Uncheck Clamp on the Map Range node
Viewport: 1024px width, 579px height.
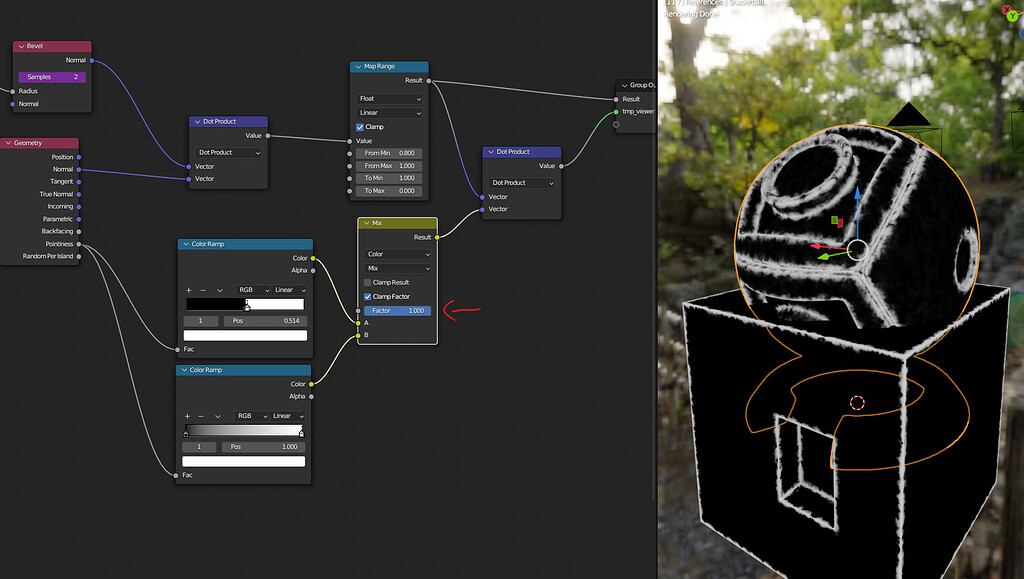360,126
